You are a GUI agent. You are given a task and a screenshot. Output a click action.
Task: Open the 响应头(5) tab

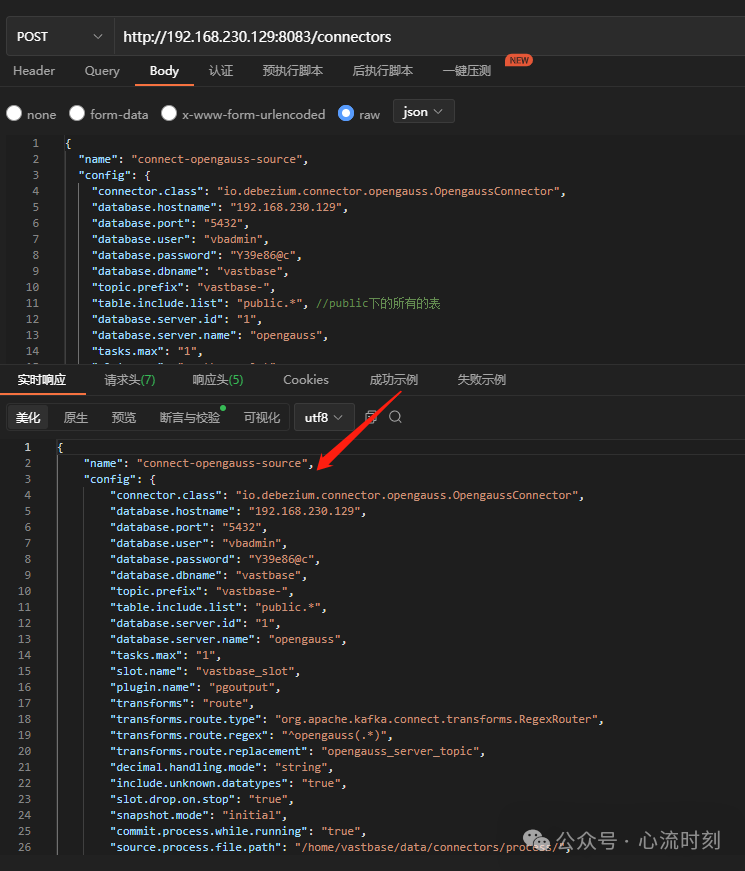pos(218,380)
